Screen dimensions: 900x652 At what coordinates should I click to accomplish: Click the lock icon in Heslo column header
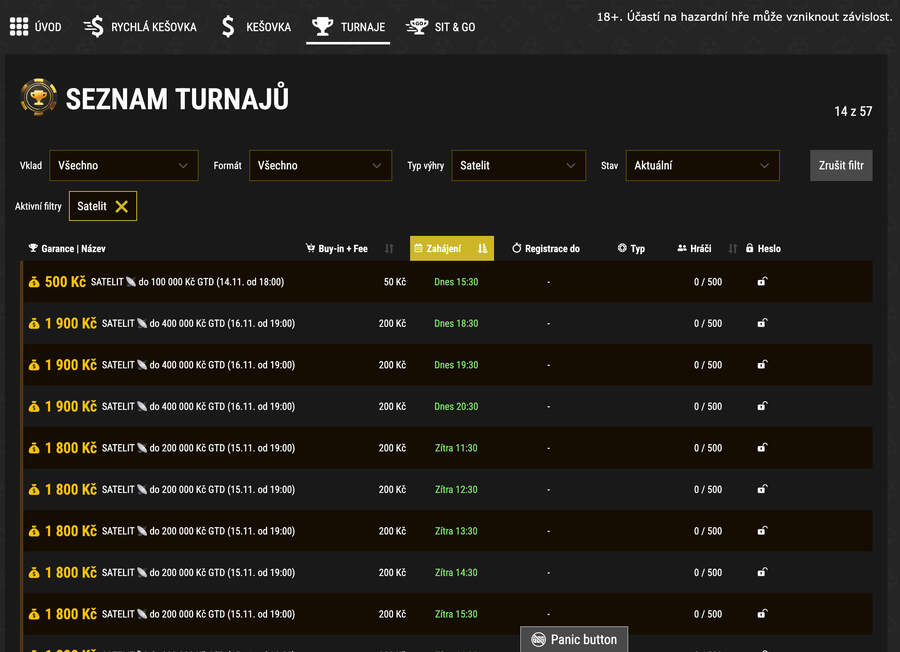point(749,248)
